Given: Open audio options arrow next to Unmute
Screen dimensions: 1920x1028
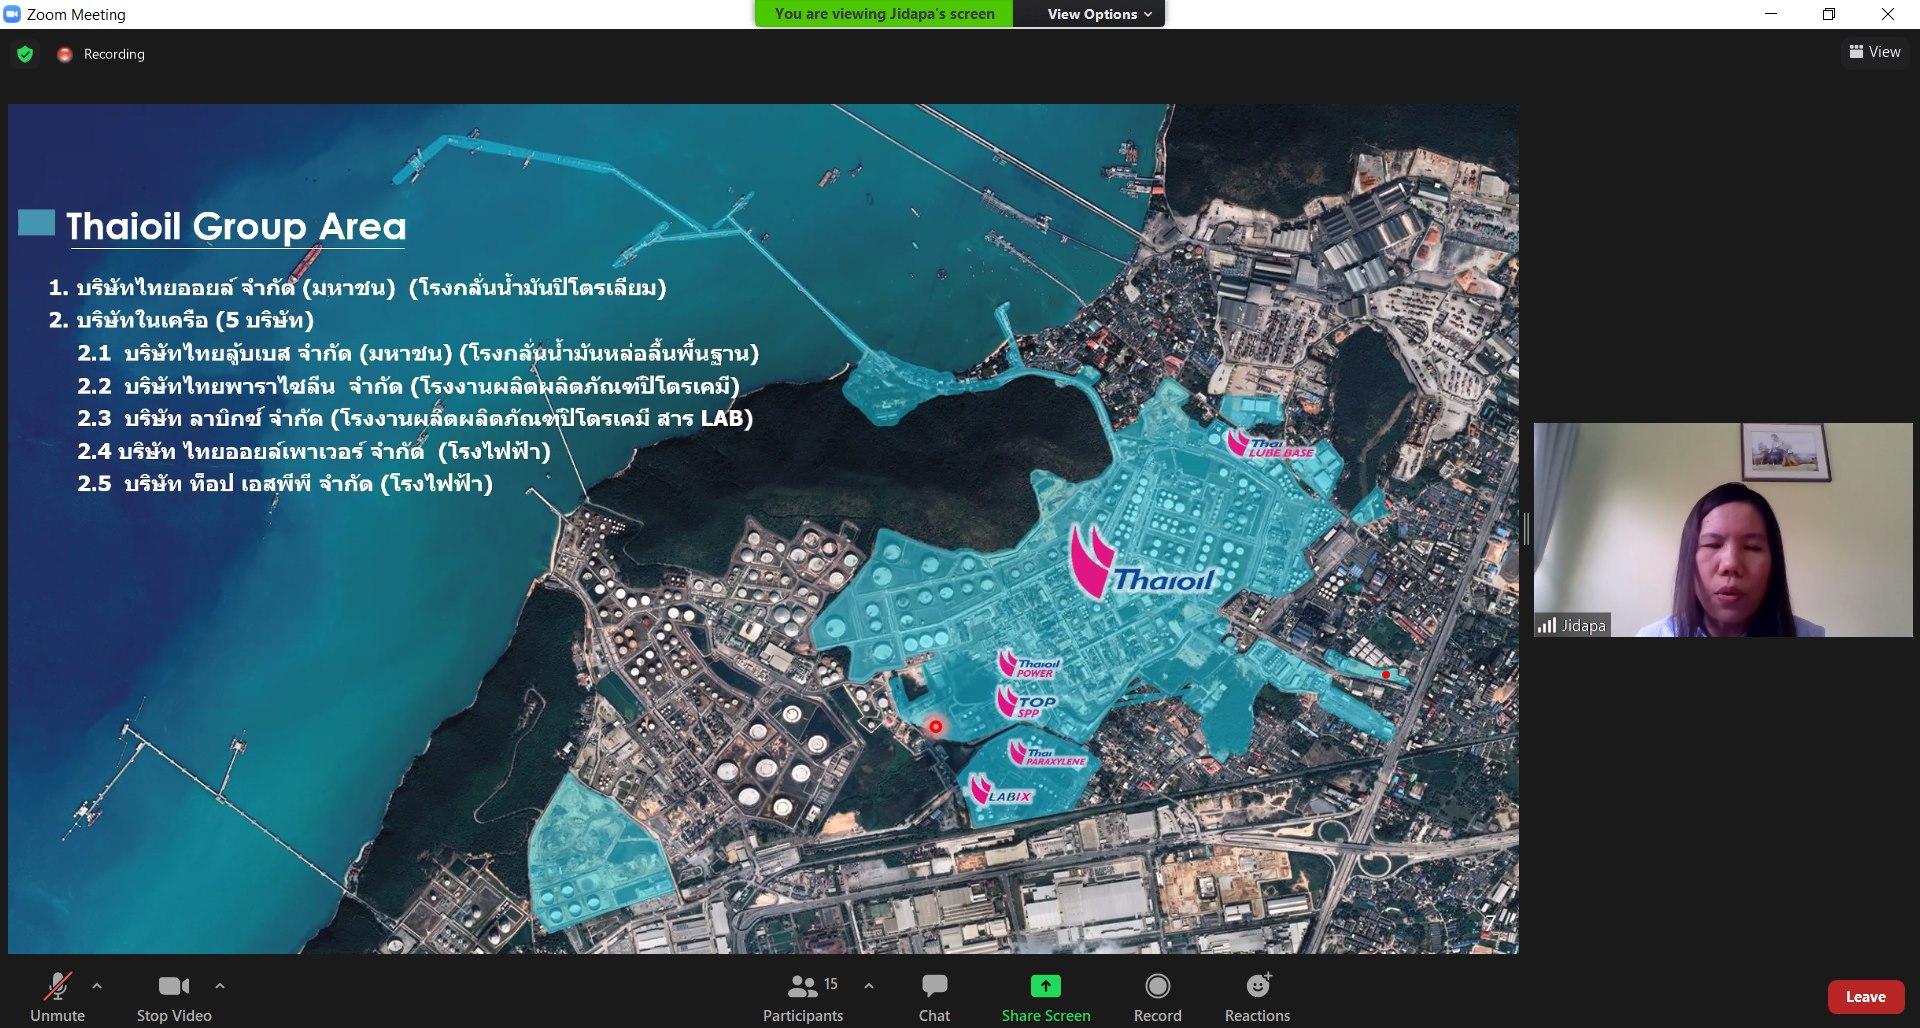Looking at the screenshot, I should point(97,986).
